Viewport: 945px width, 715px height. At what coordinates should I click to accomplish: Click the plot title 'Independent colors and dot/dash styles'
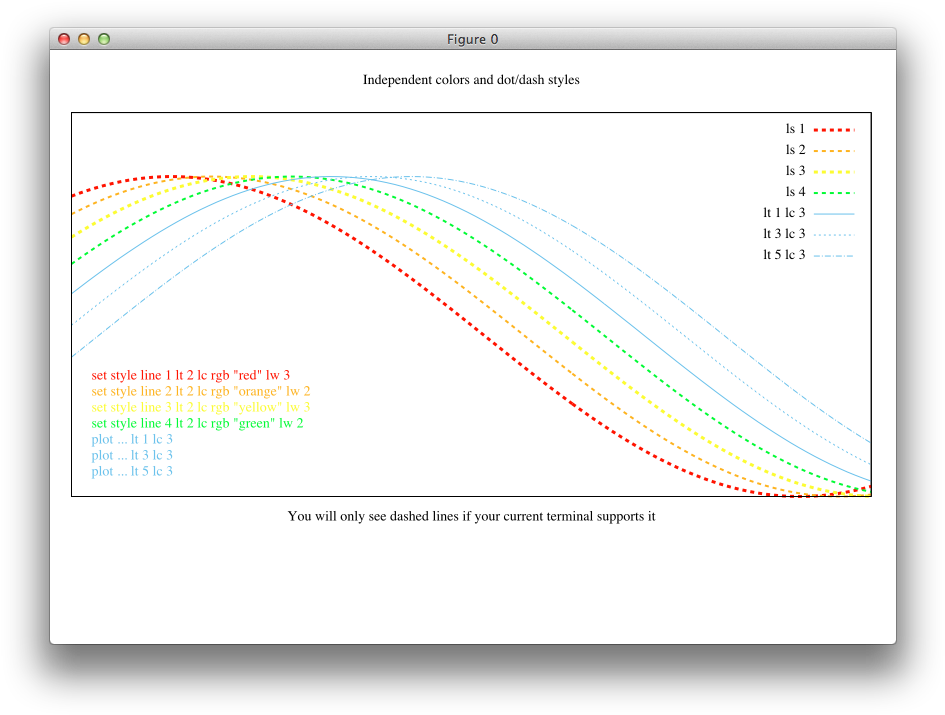[x=472, y=80]
